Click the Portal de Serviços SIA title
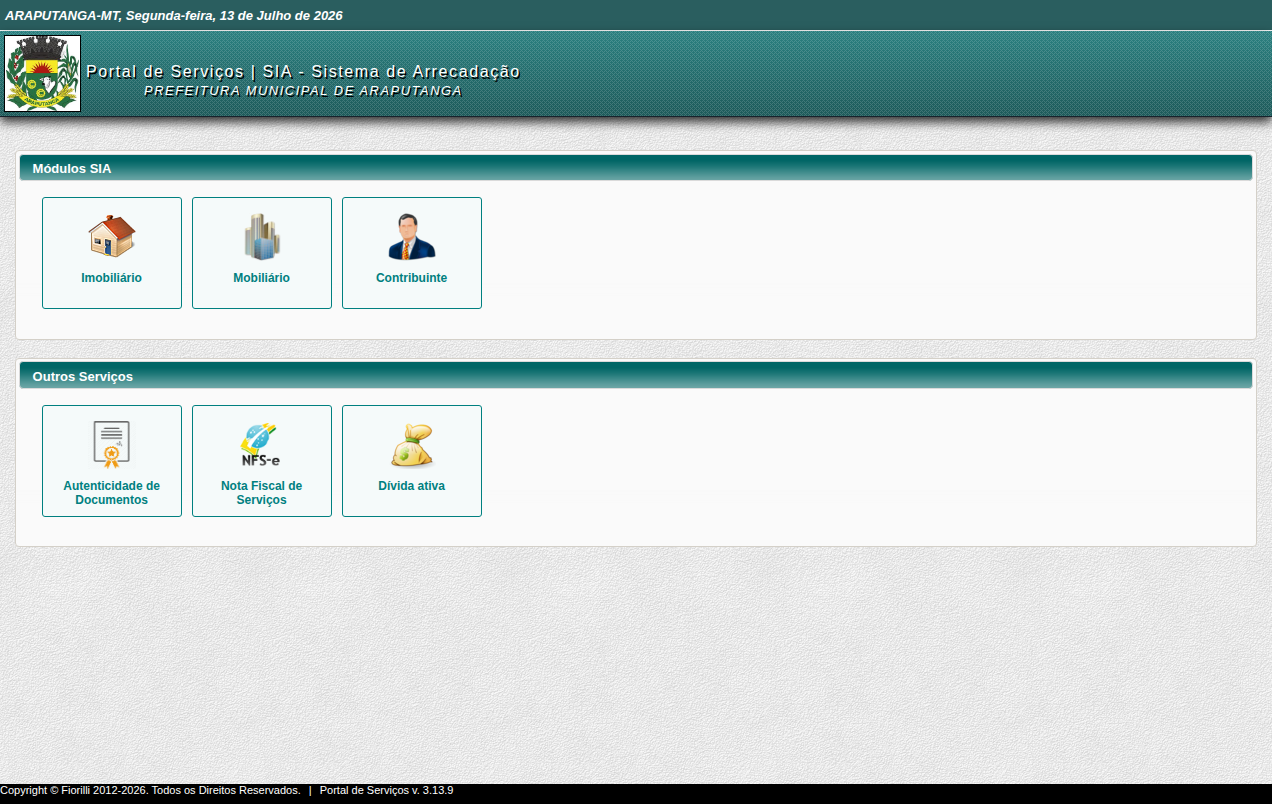 pyautogui.click(x=303, y=72)
